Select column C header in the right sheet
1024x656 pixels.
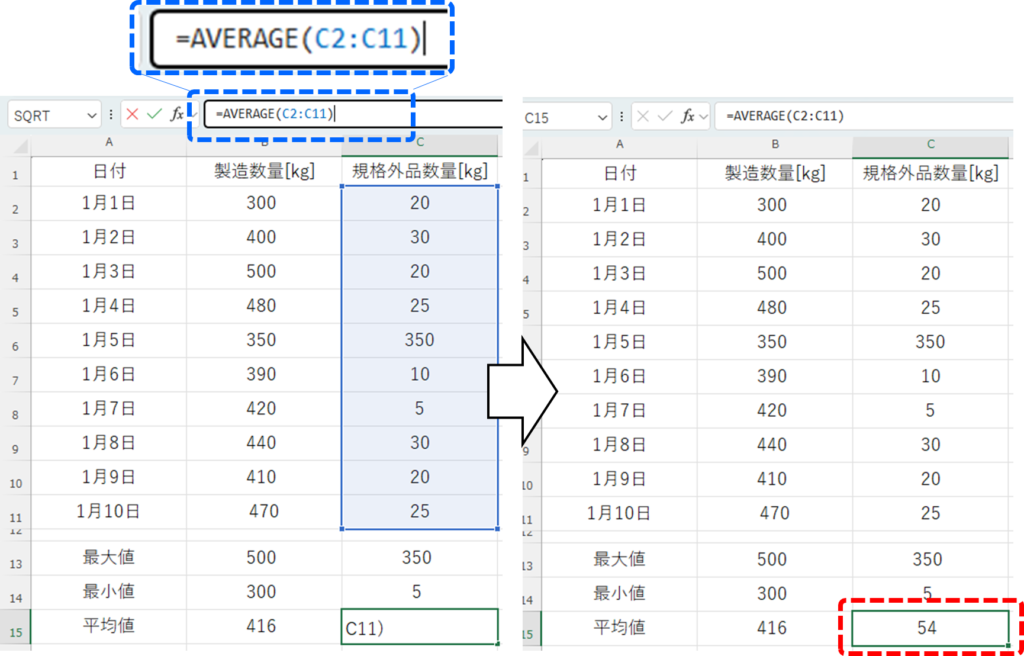pyautogui.click(x=930, y=145)
